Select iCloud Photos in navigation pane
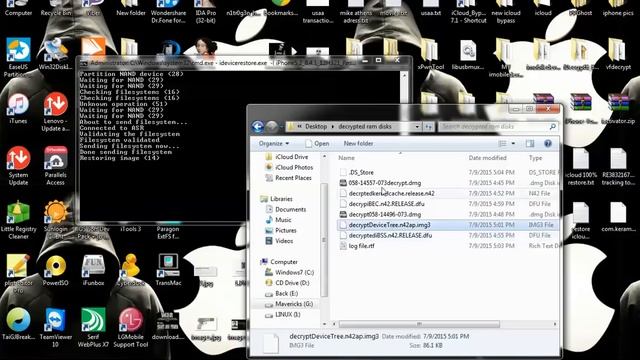This screenshot has width=640, height=360. pos(289,167)
